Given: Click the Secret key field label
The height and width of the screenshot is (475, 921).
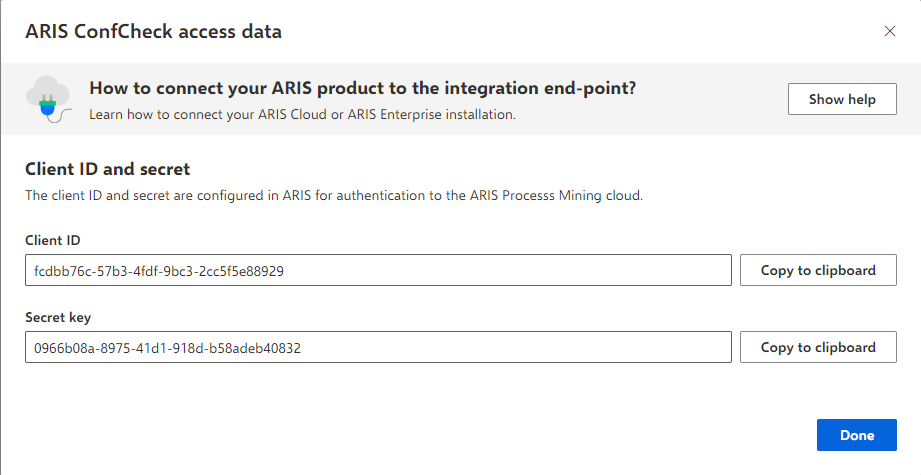Looking at the screenshot, I should [x=58, y=318].
